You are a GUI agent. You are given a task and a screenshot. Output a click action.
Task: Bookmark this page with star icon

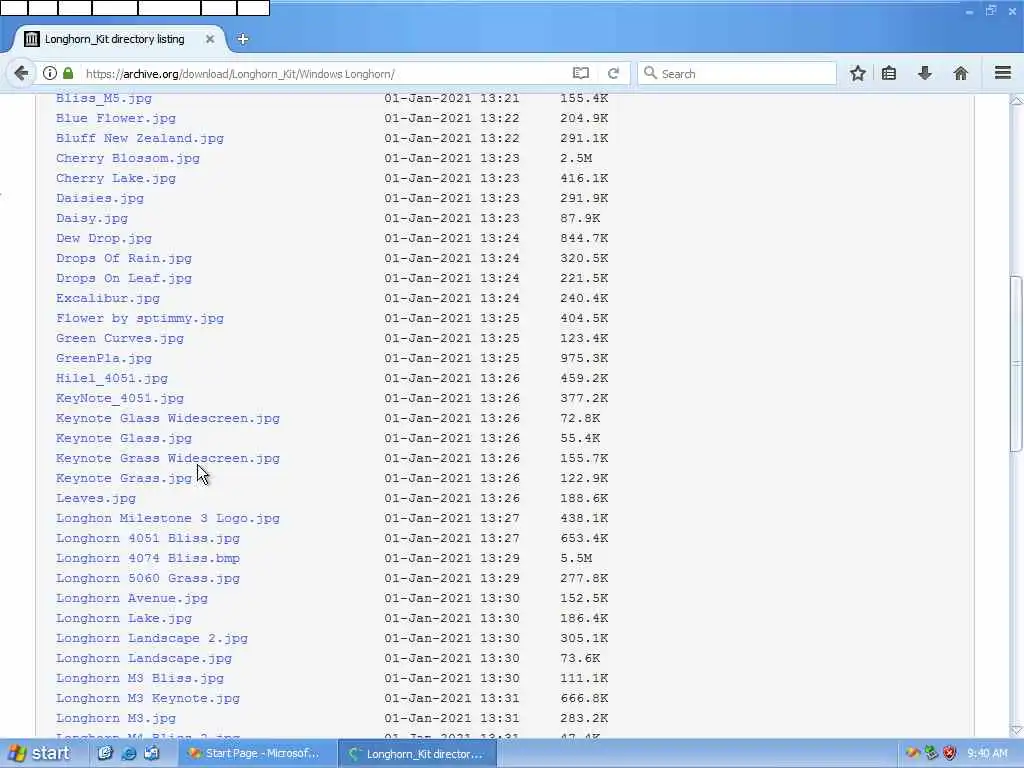tap(857, 73)
